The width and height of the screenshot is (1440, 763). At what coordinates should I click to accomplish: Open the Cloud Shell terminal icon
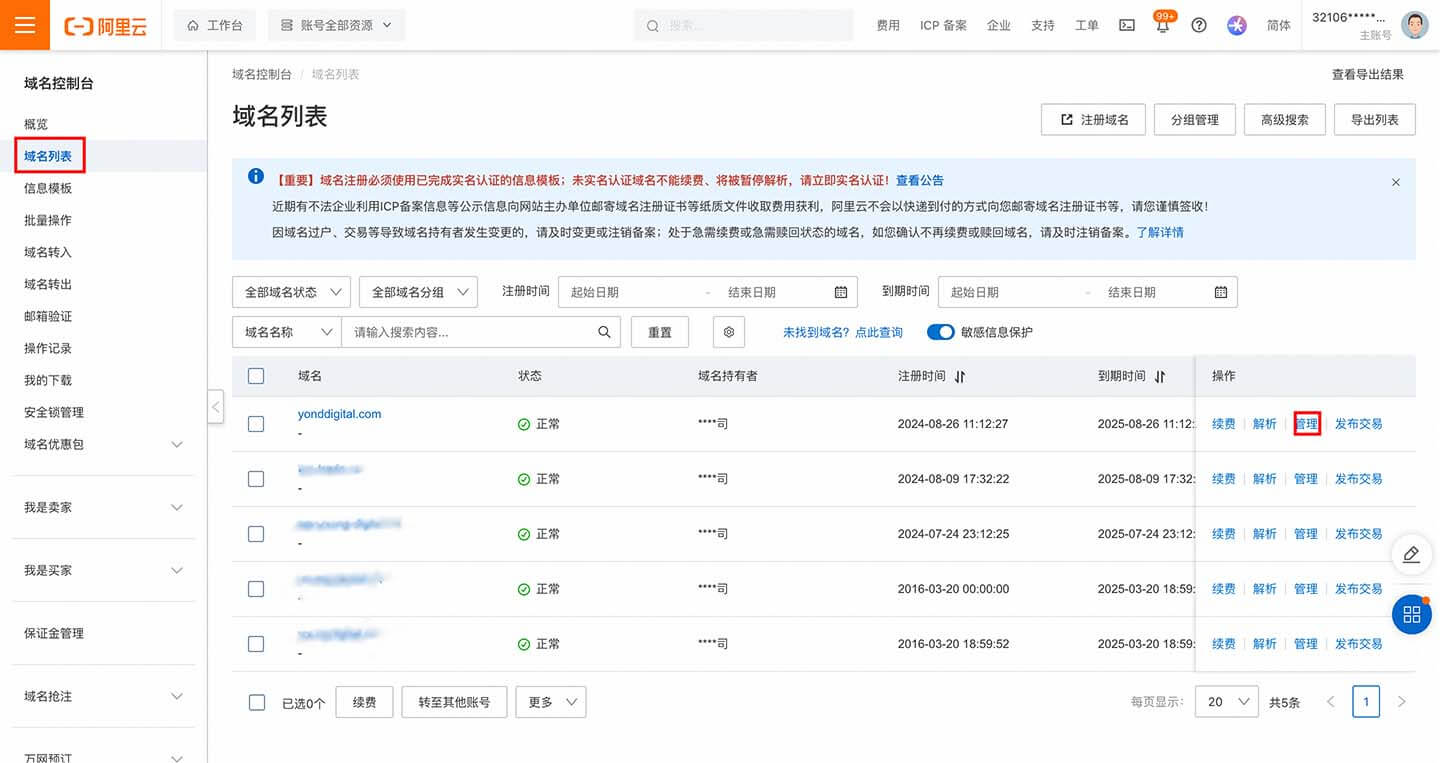1127,26
